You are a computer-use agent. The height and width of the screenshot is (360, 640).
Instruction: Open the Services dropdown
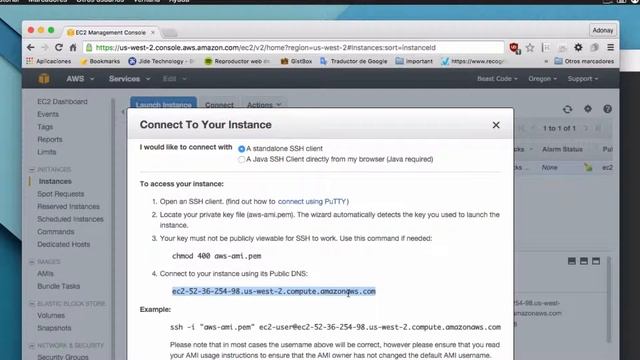129,79
